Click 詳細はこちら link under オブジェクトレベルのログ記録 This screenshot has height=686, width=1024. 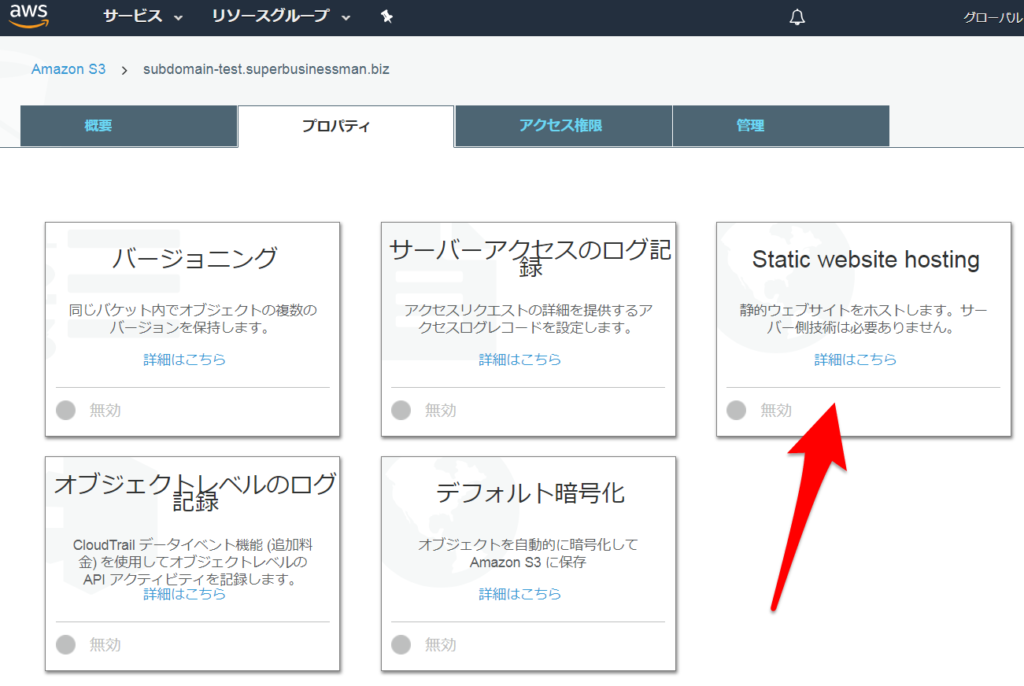click(185, 594)
